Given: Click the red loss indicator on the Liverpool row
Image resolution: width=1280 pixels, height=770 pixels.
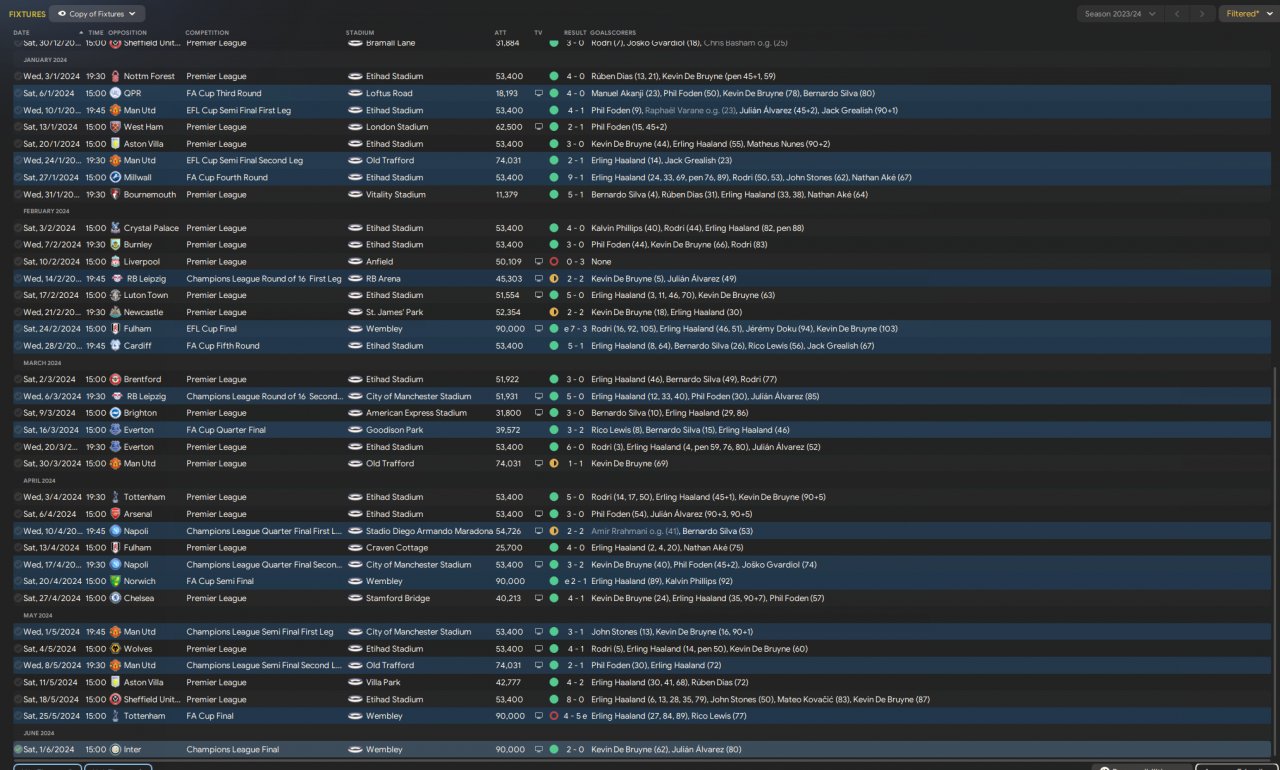Looking at the screenshot, I should (554, 262).
